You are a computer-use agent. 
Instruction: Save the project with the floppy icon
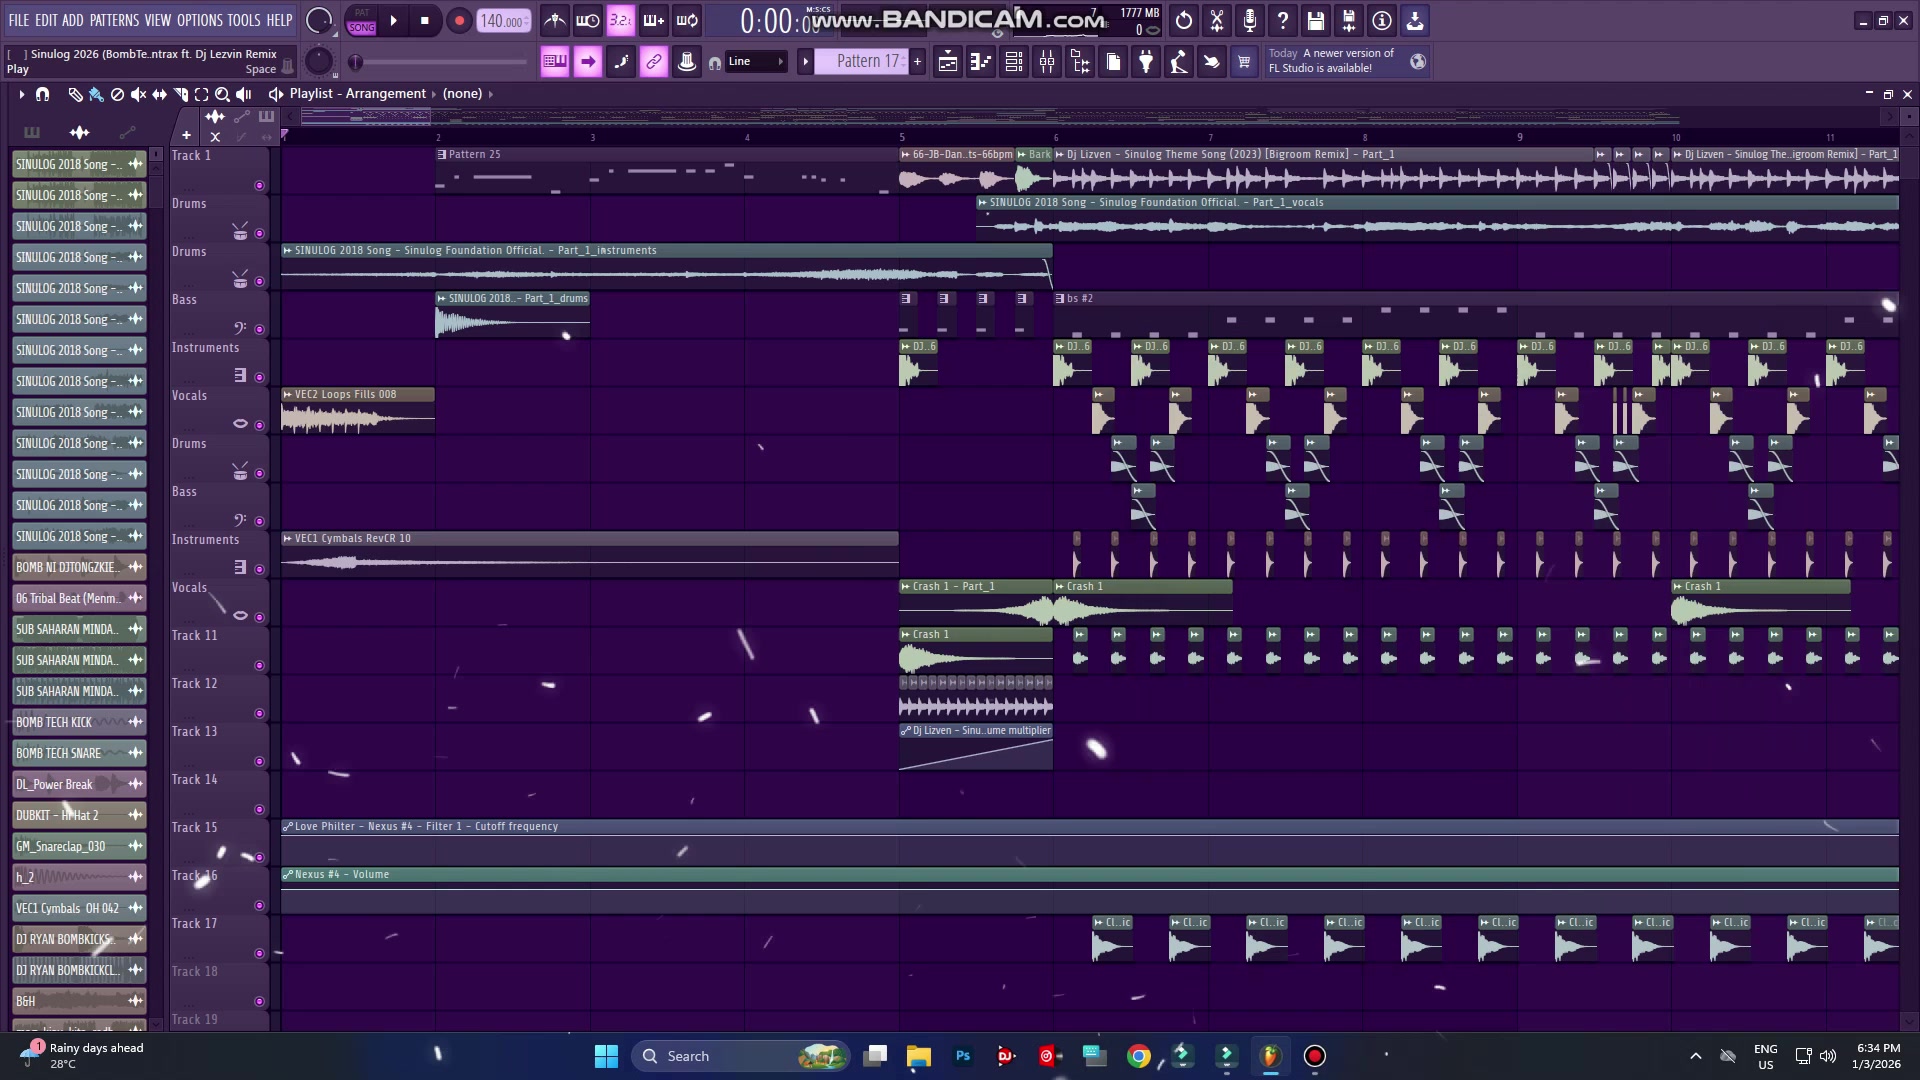point(1316,20)
